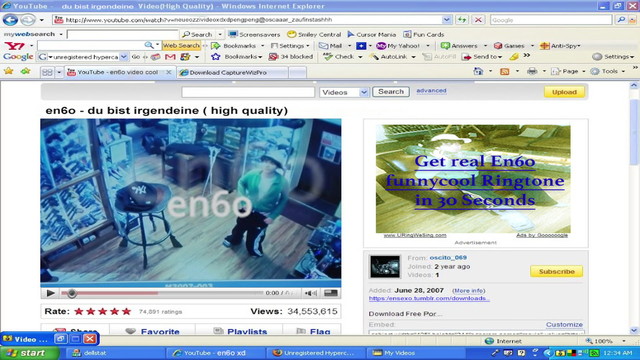Expand the Page menu dropdown
The width and height of the screenshot is (640, 360).
(584, 71)
